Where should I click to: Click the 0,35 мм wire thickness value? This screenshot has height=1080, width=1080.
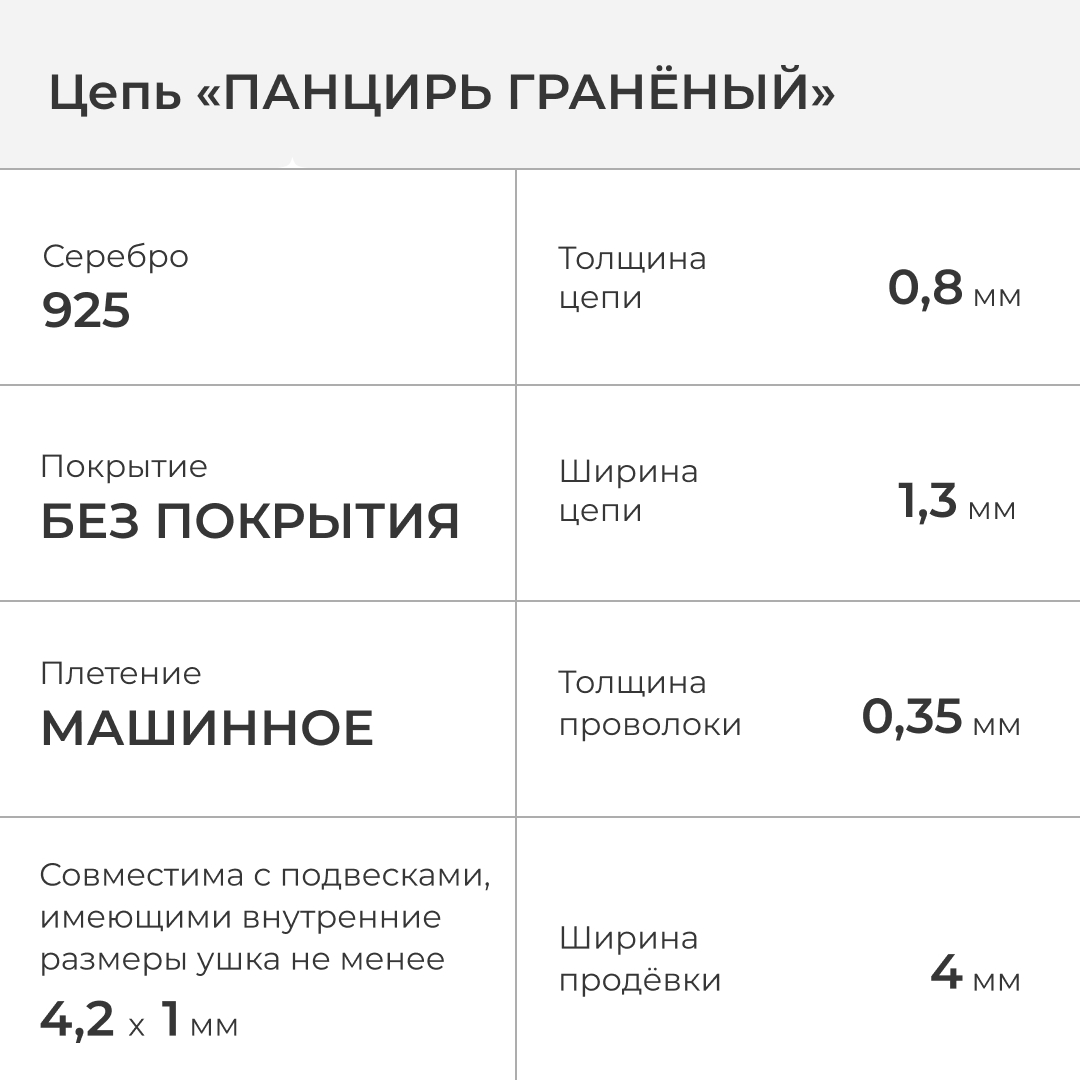[940, 718]
